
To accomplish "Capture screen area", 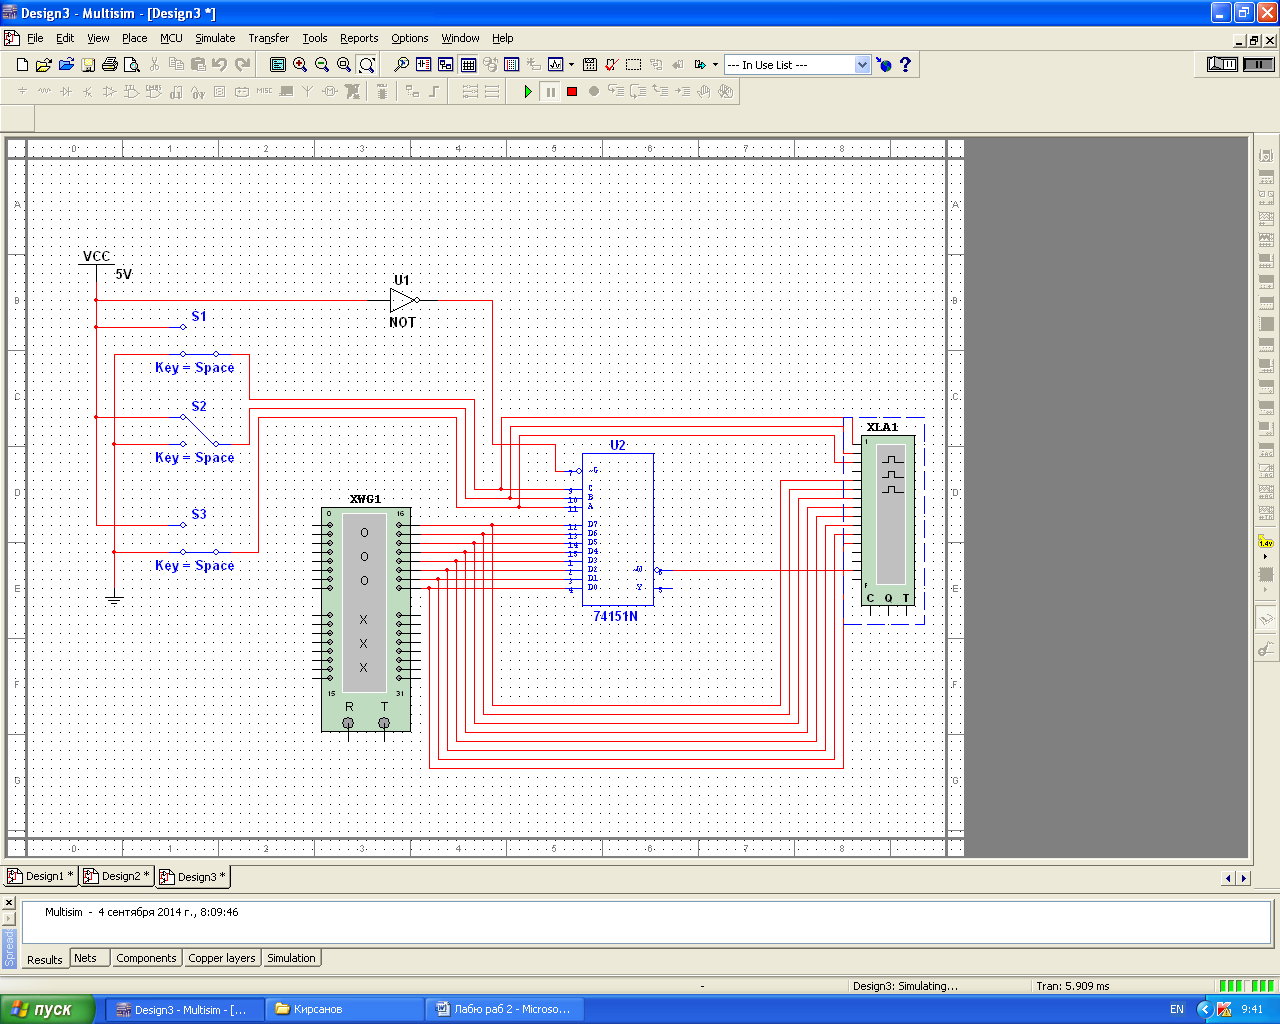I will coord(633,64).
